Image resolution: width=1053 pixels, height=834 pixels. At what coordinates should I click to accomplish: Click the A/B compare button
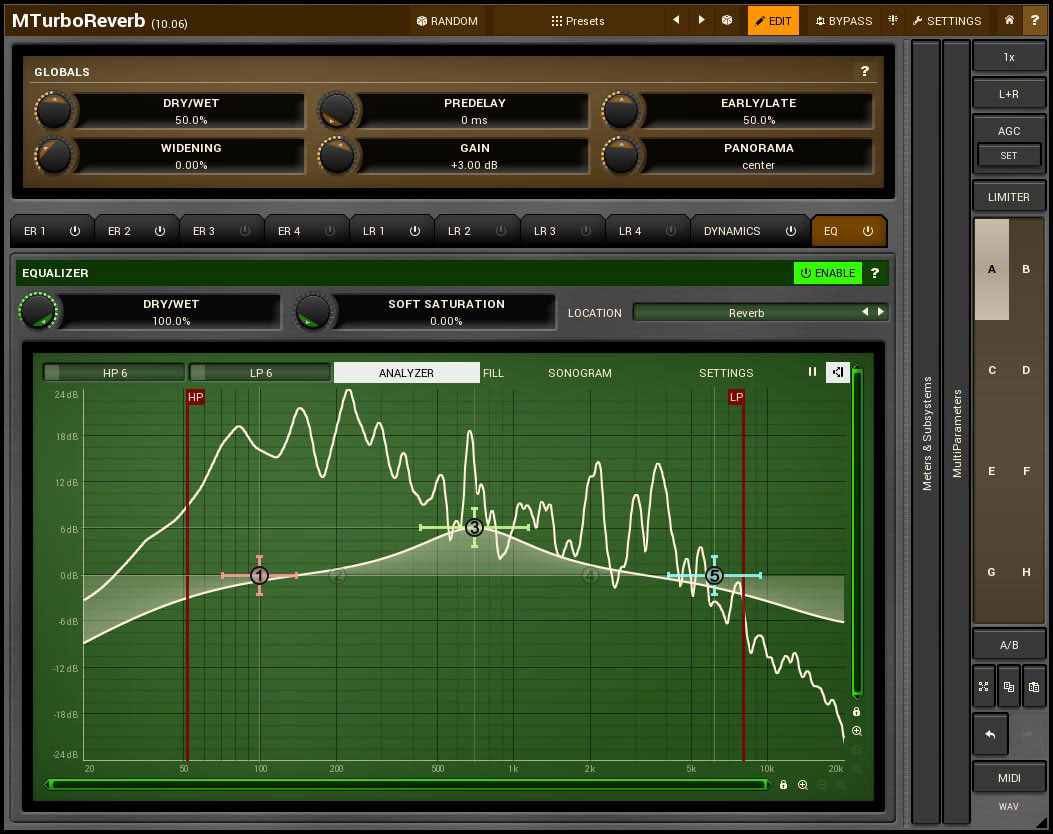pos(1009,645)
